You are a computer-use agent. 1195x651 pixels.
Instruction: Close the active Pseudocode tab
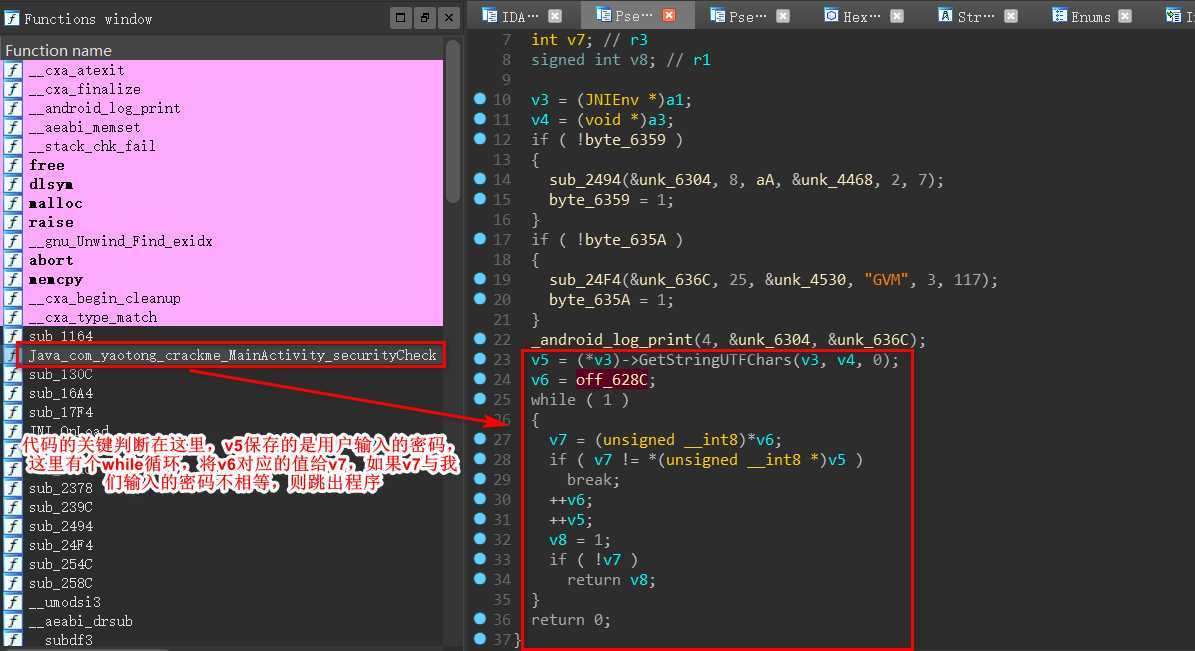[x=669, y=15]
